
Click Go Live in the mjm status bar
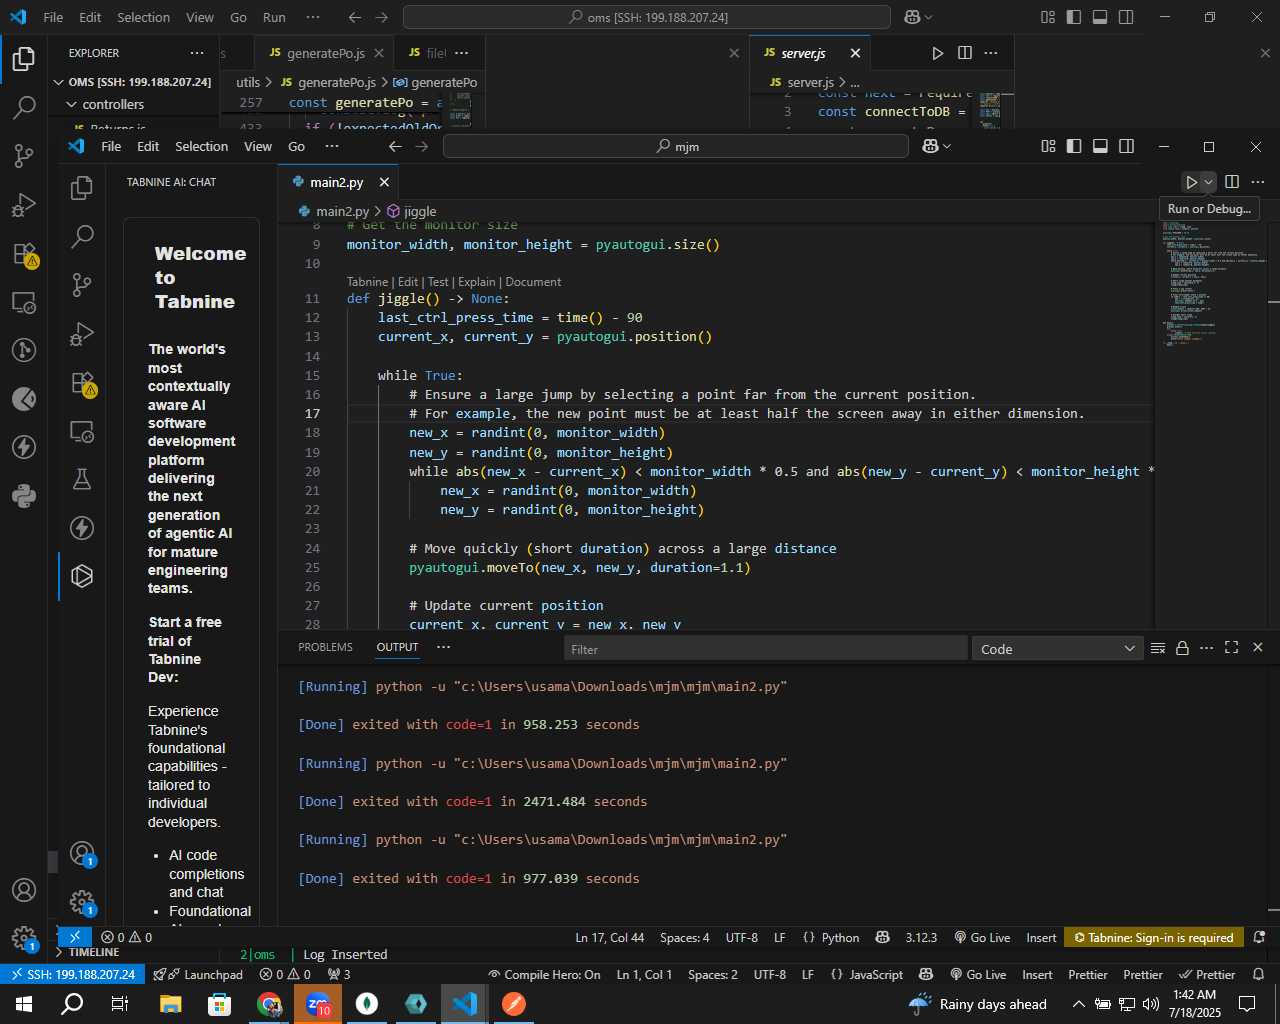[982, 937]
